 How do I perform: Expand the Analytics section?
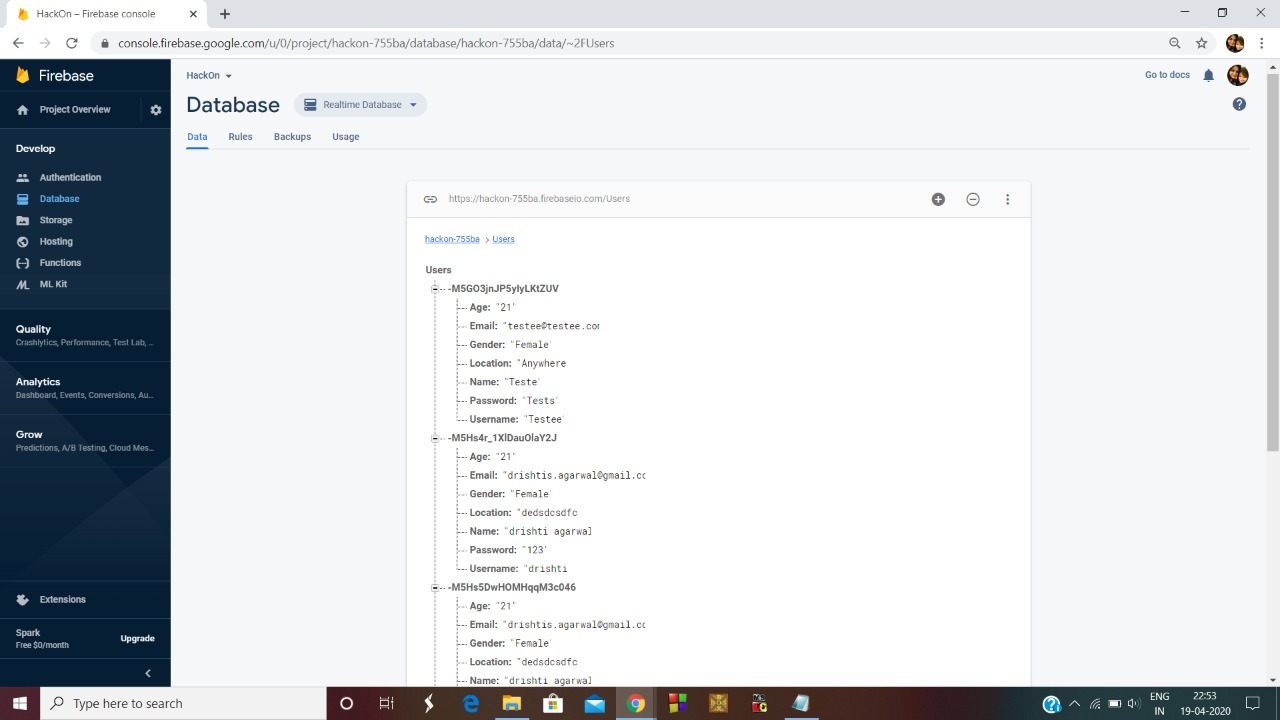[85, 388]
